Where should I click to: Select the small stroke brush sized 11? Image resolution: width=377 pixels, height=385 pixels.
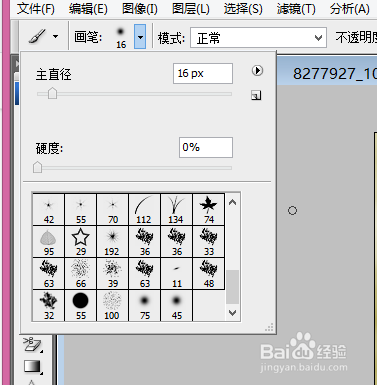(177, 274)
